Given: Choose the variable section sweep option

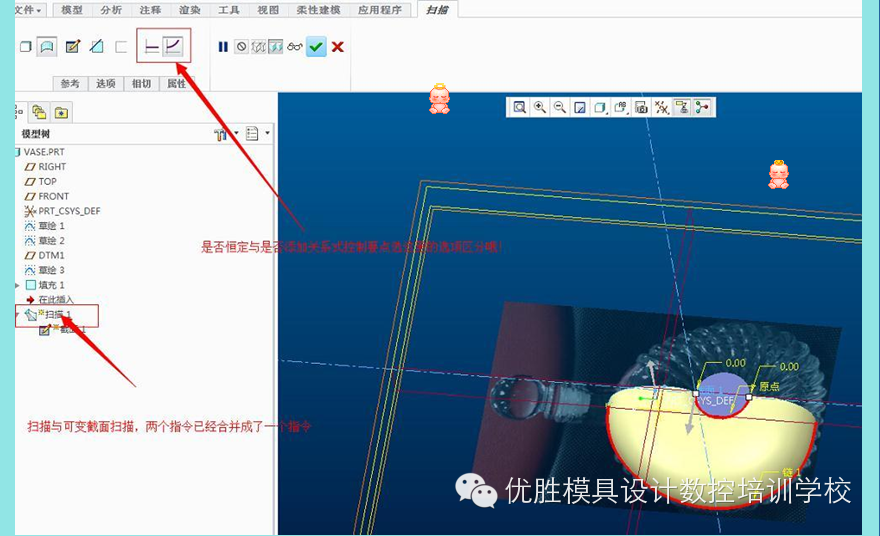Looking at the screenshot, I should click(173, 46).
